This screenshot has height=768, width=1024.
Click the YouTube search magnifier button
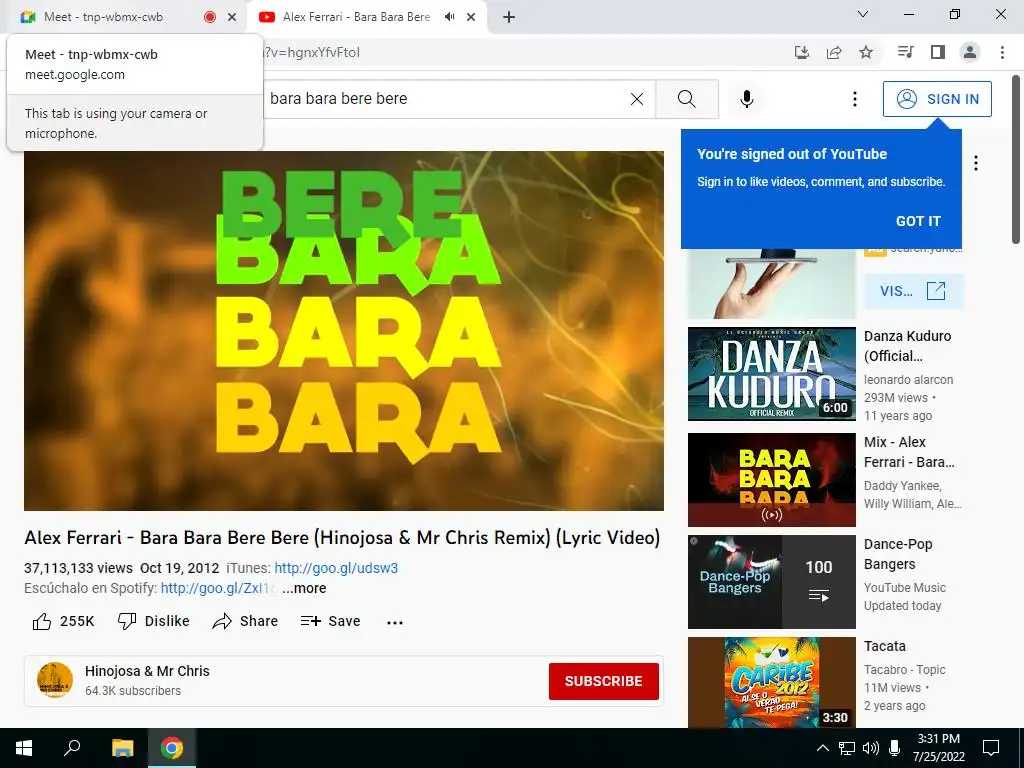click(x=687, y=99)
